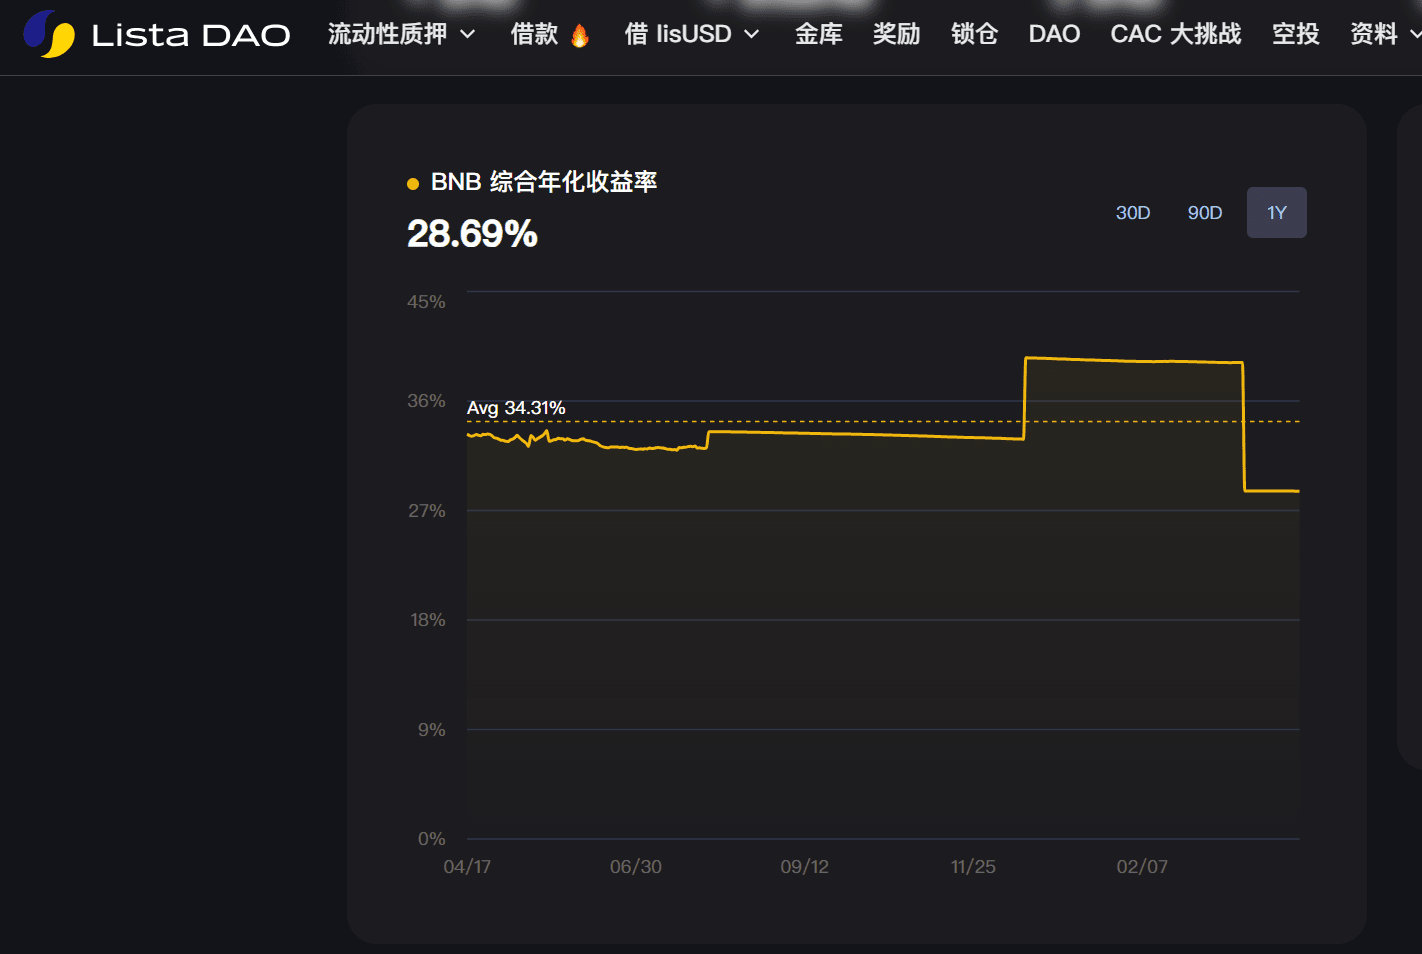Click the fire icon beside 借款
The width and height of the screenshot is (1422, 954).
(580, 36)
